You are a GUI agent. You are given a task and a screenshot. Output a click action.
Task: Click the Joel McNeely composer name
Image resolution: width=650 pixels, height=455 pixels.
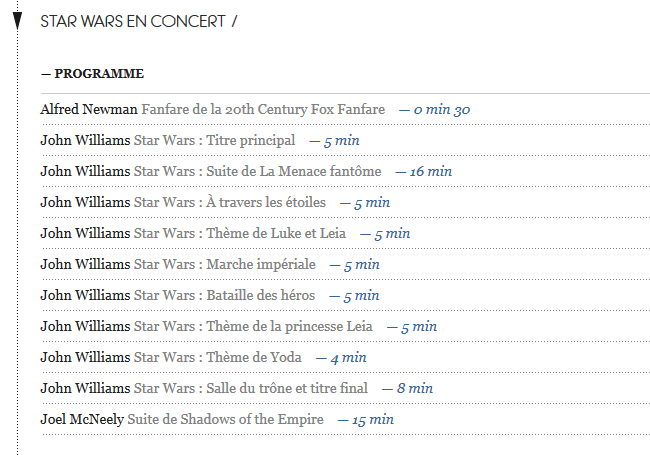click(x=82, y=419)
